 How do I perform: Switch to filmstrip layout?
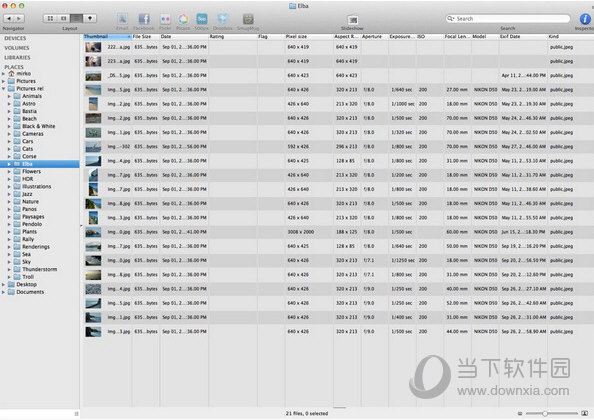63,18
